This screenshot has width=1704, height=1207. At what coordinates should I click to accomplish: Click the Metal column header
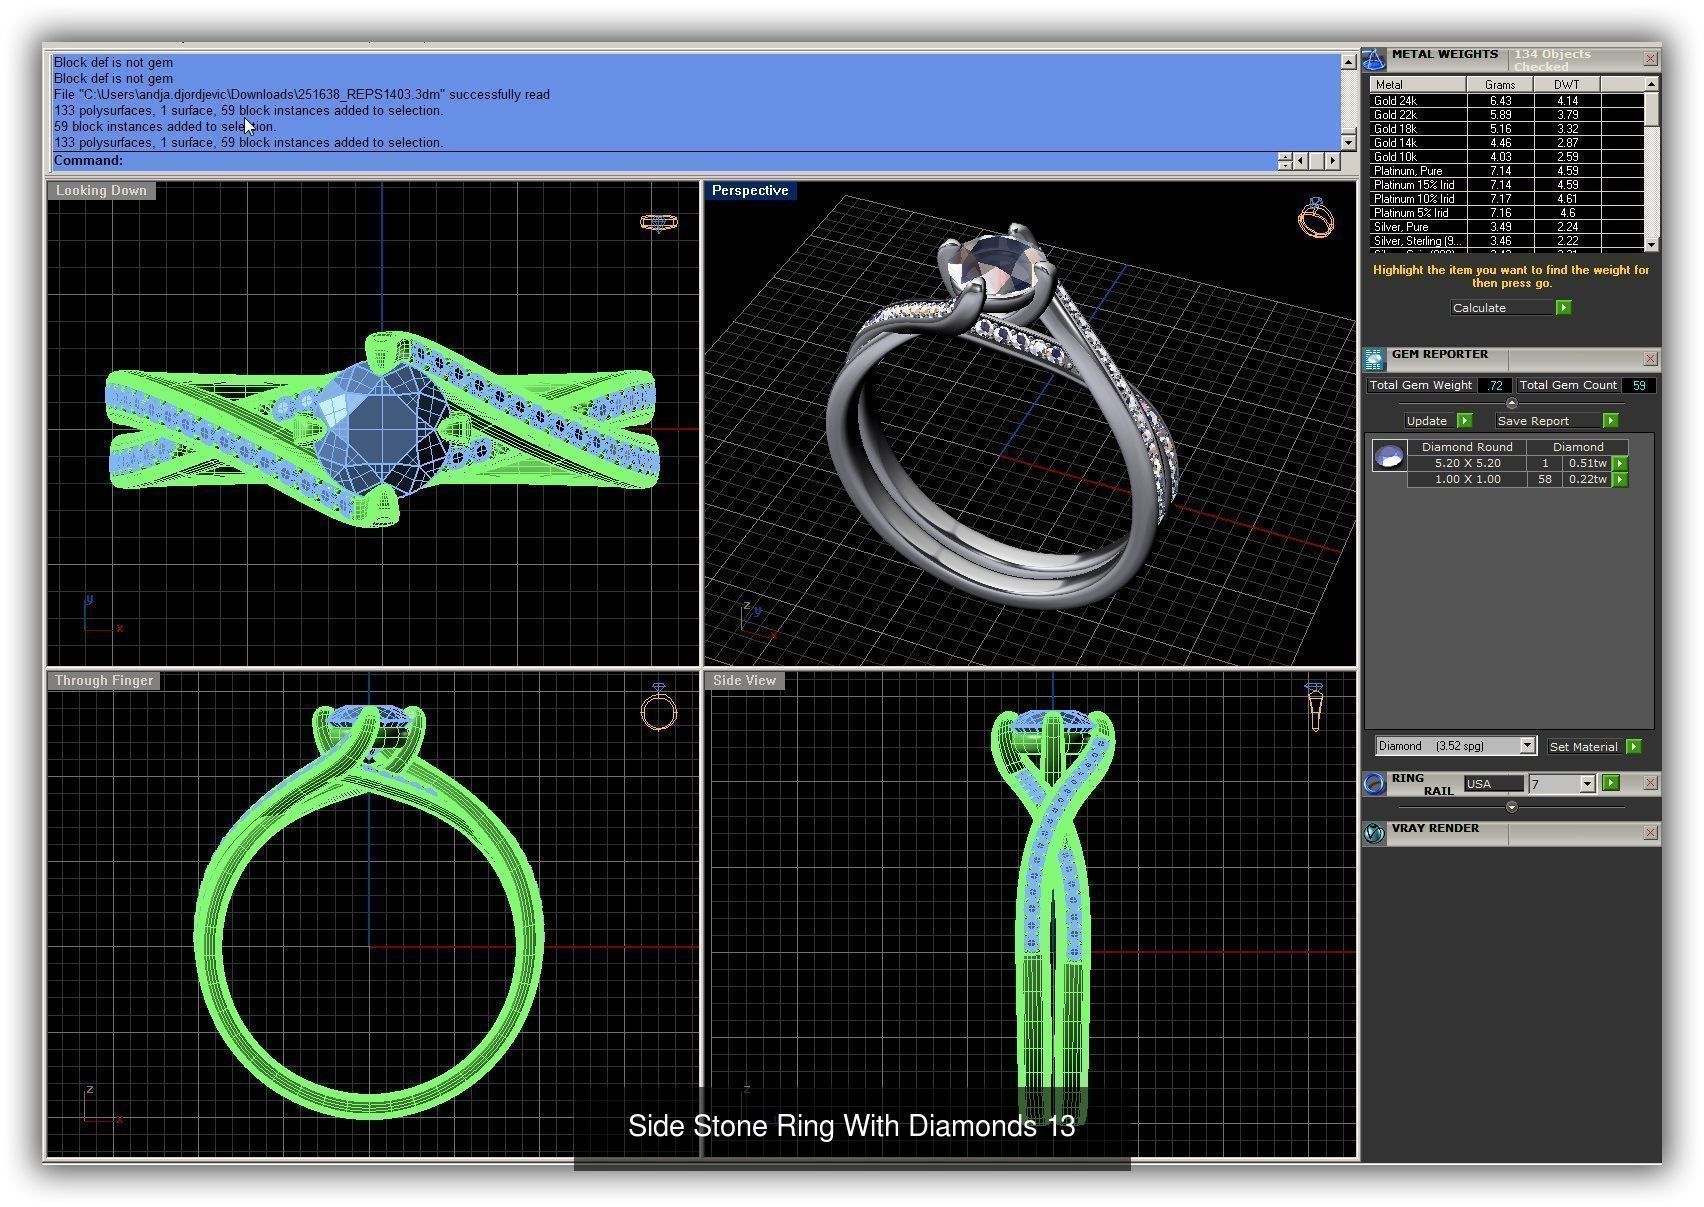click(x=1418, y=85)
